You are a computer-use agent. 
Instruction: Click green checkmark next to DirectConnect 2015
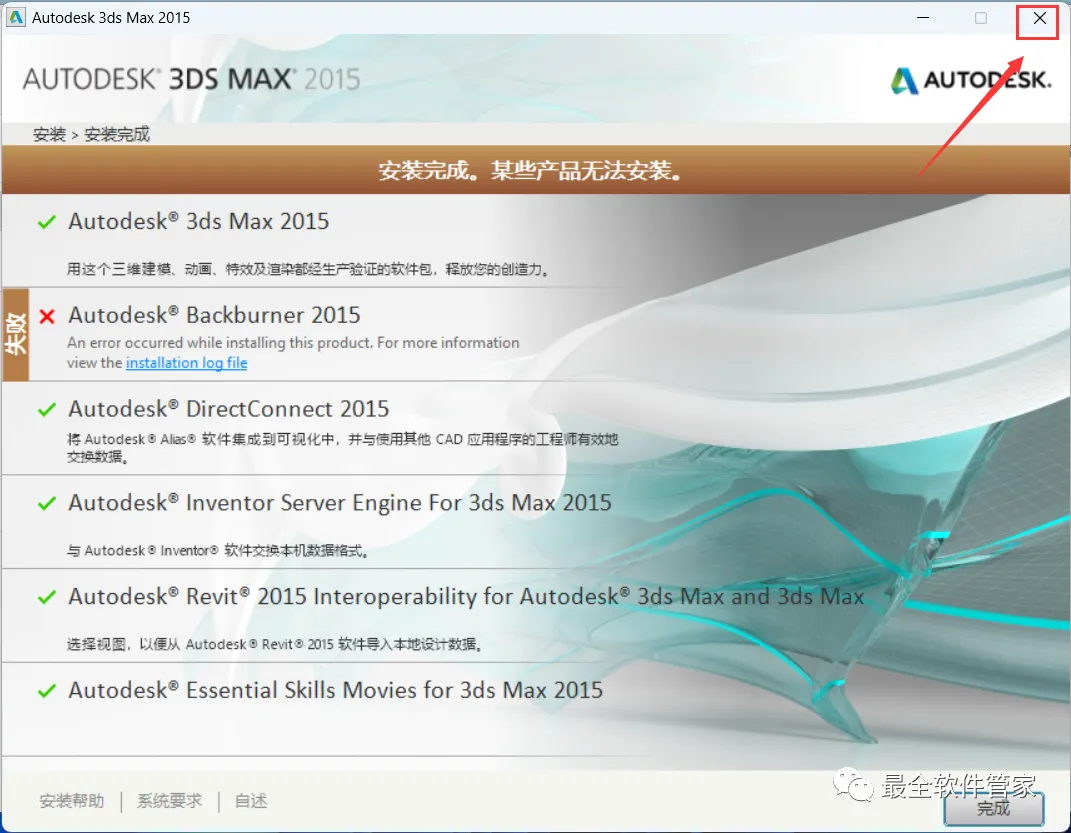coord(46,410)
